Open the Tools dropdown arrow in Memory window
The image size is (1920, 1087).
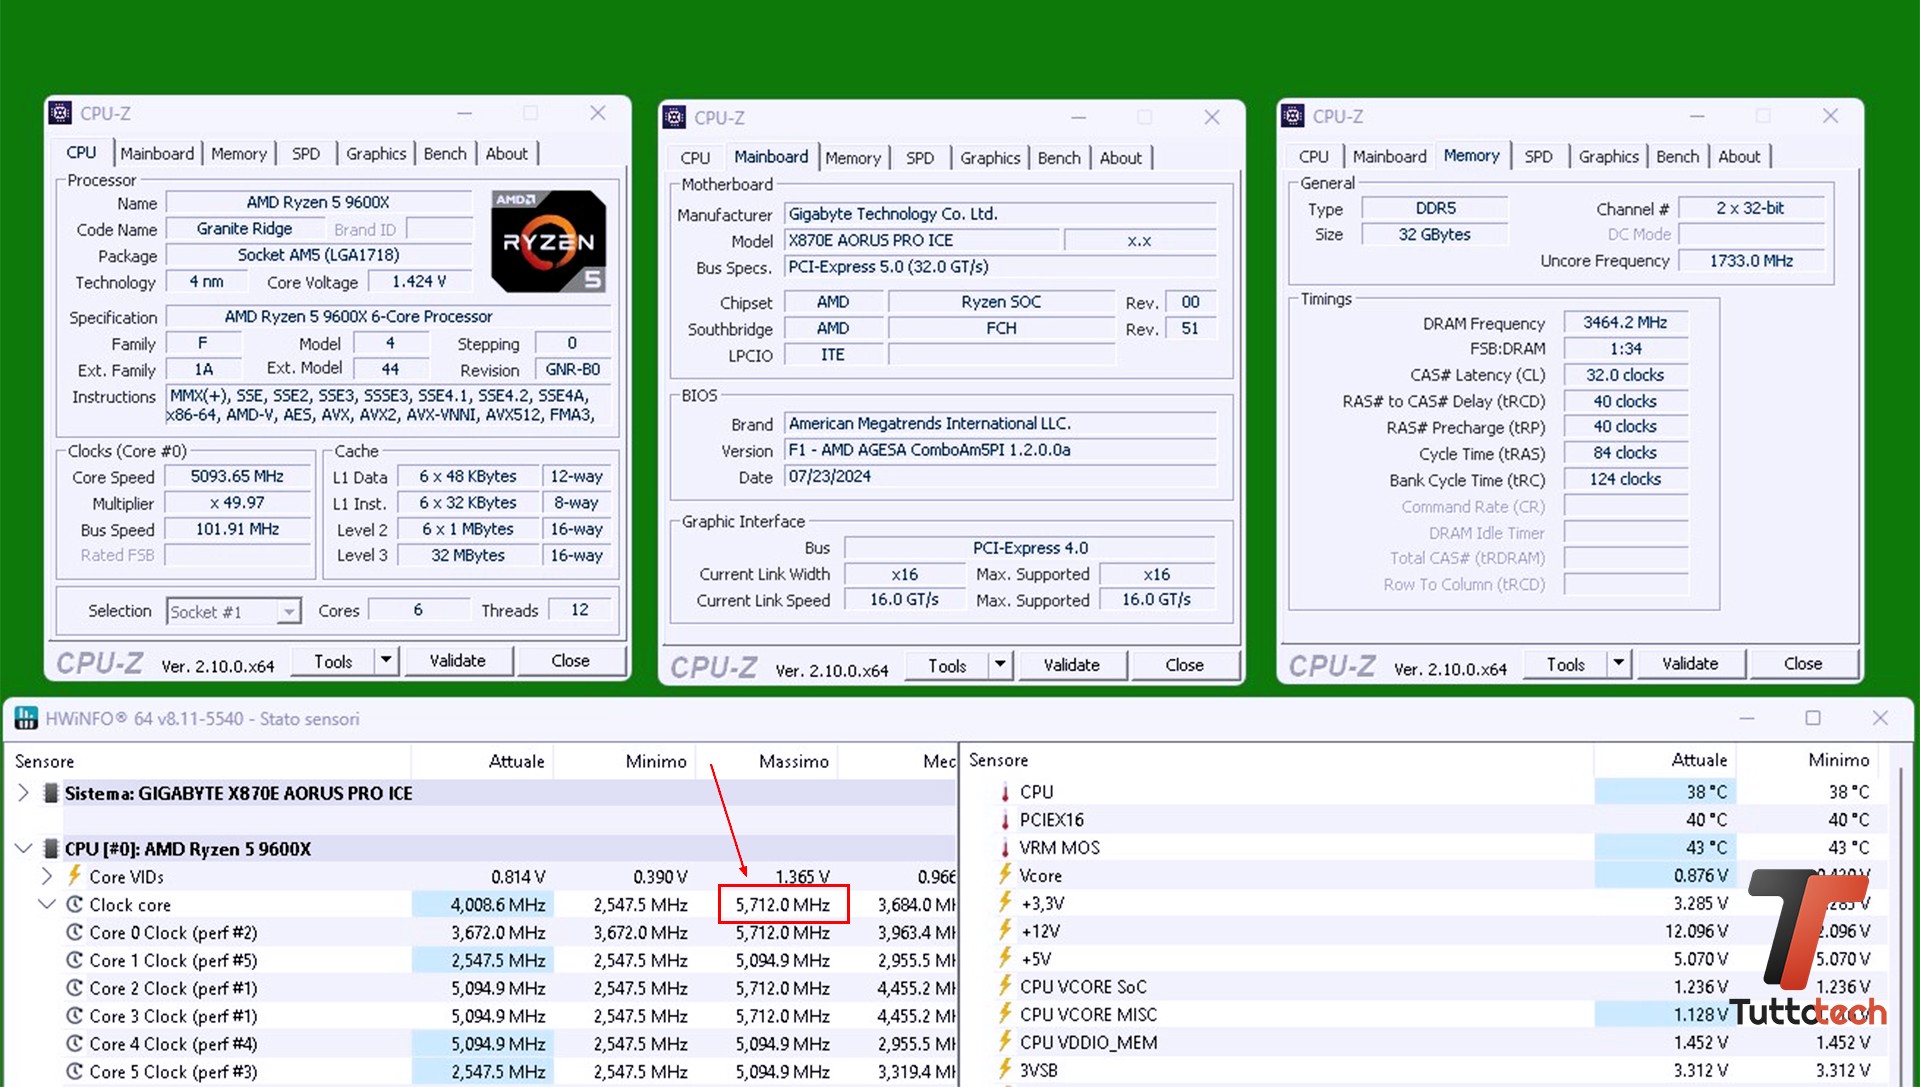(1619, 663)
